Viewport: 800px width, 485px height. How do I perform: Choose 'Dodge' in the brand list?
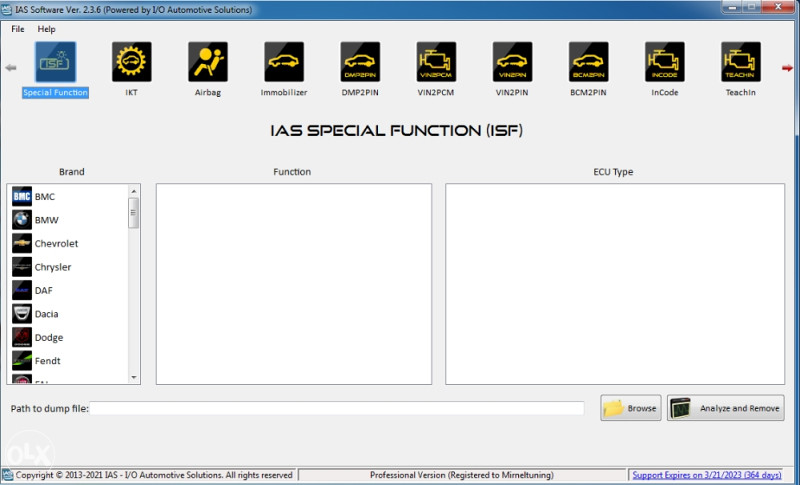coord(49,338)
